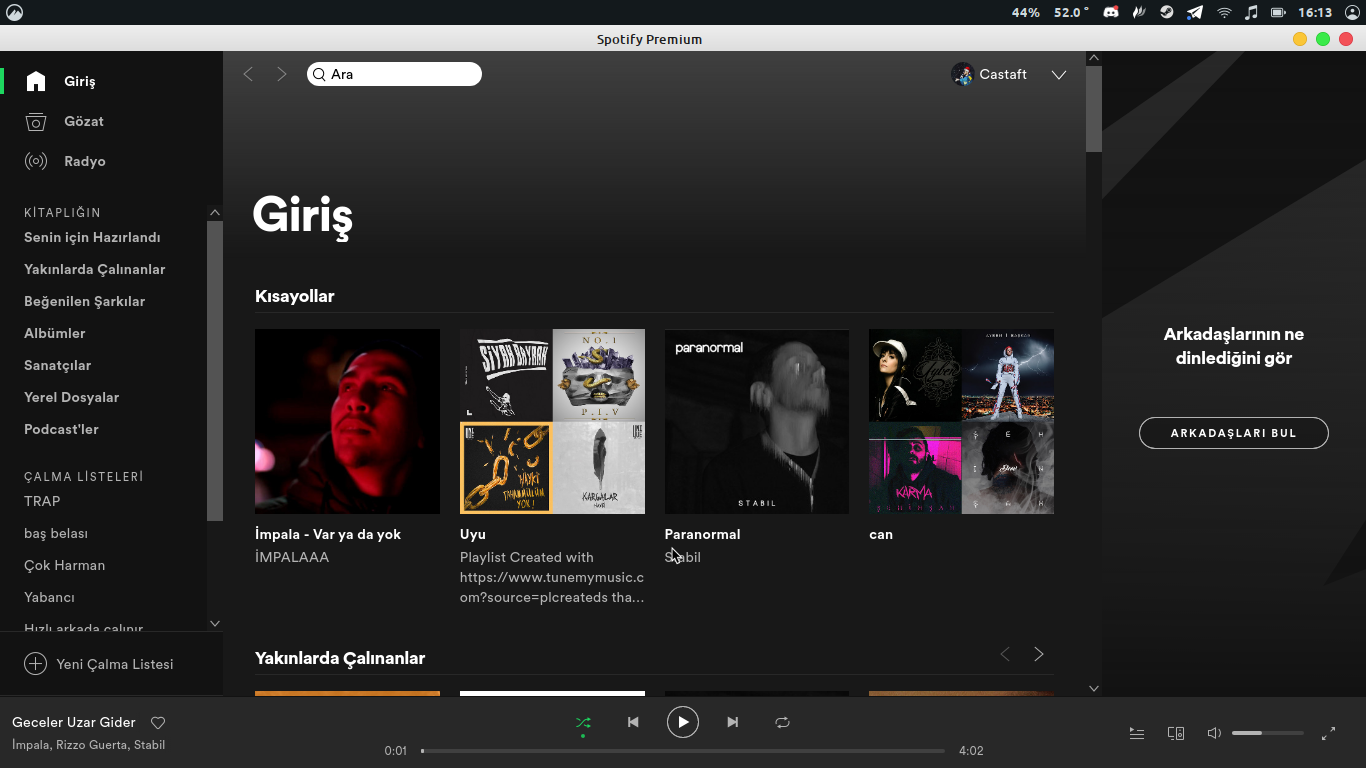Click the main content vertical scrollbar

click(1094, 109)
